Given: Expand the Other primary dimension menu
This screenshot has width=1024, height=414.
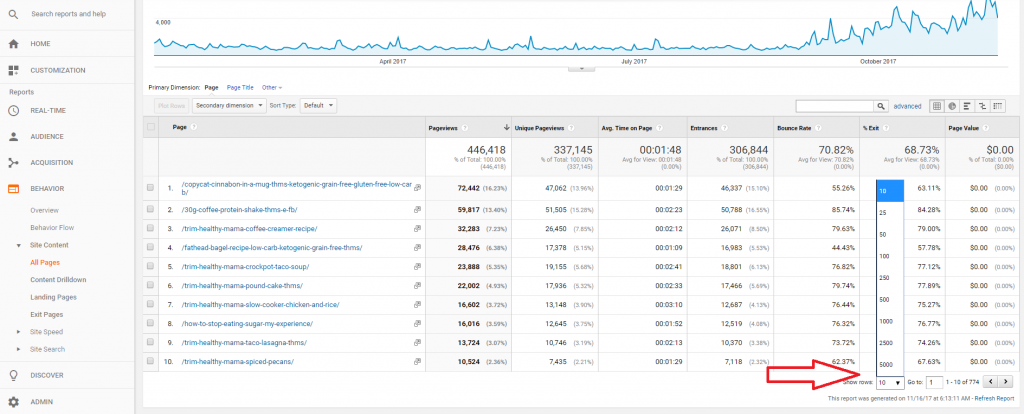Looking at the screenshot, I should click(x=272, y=87).
